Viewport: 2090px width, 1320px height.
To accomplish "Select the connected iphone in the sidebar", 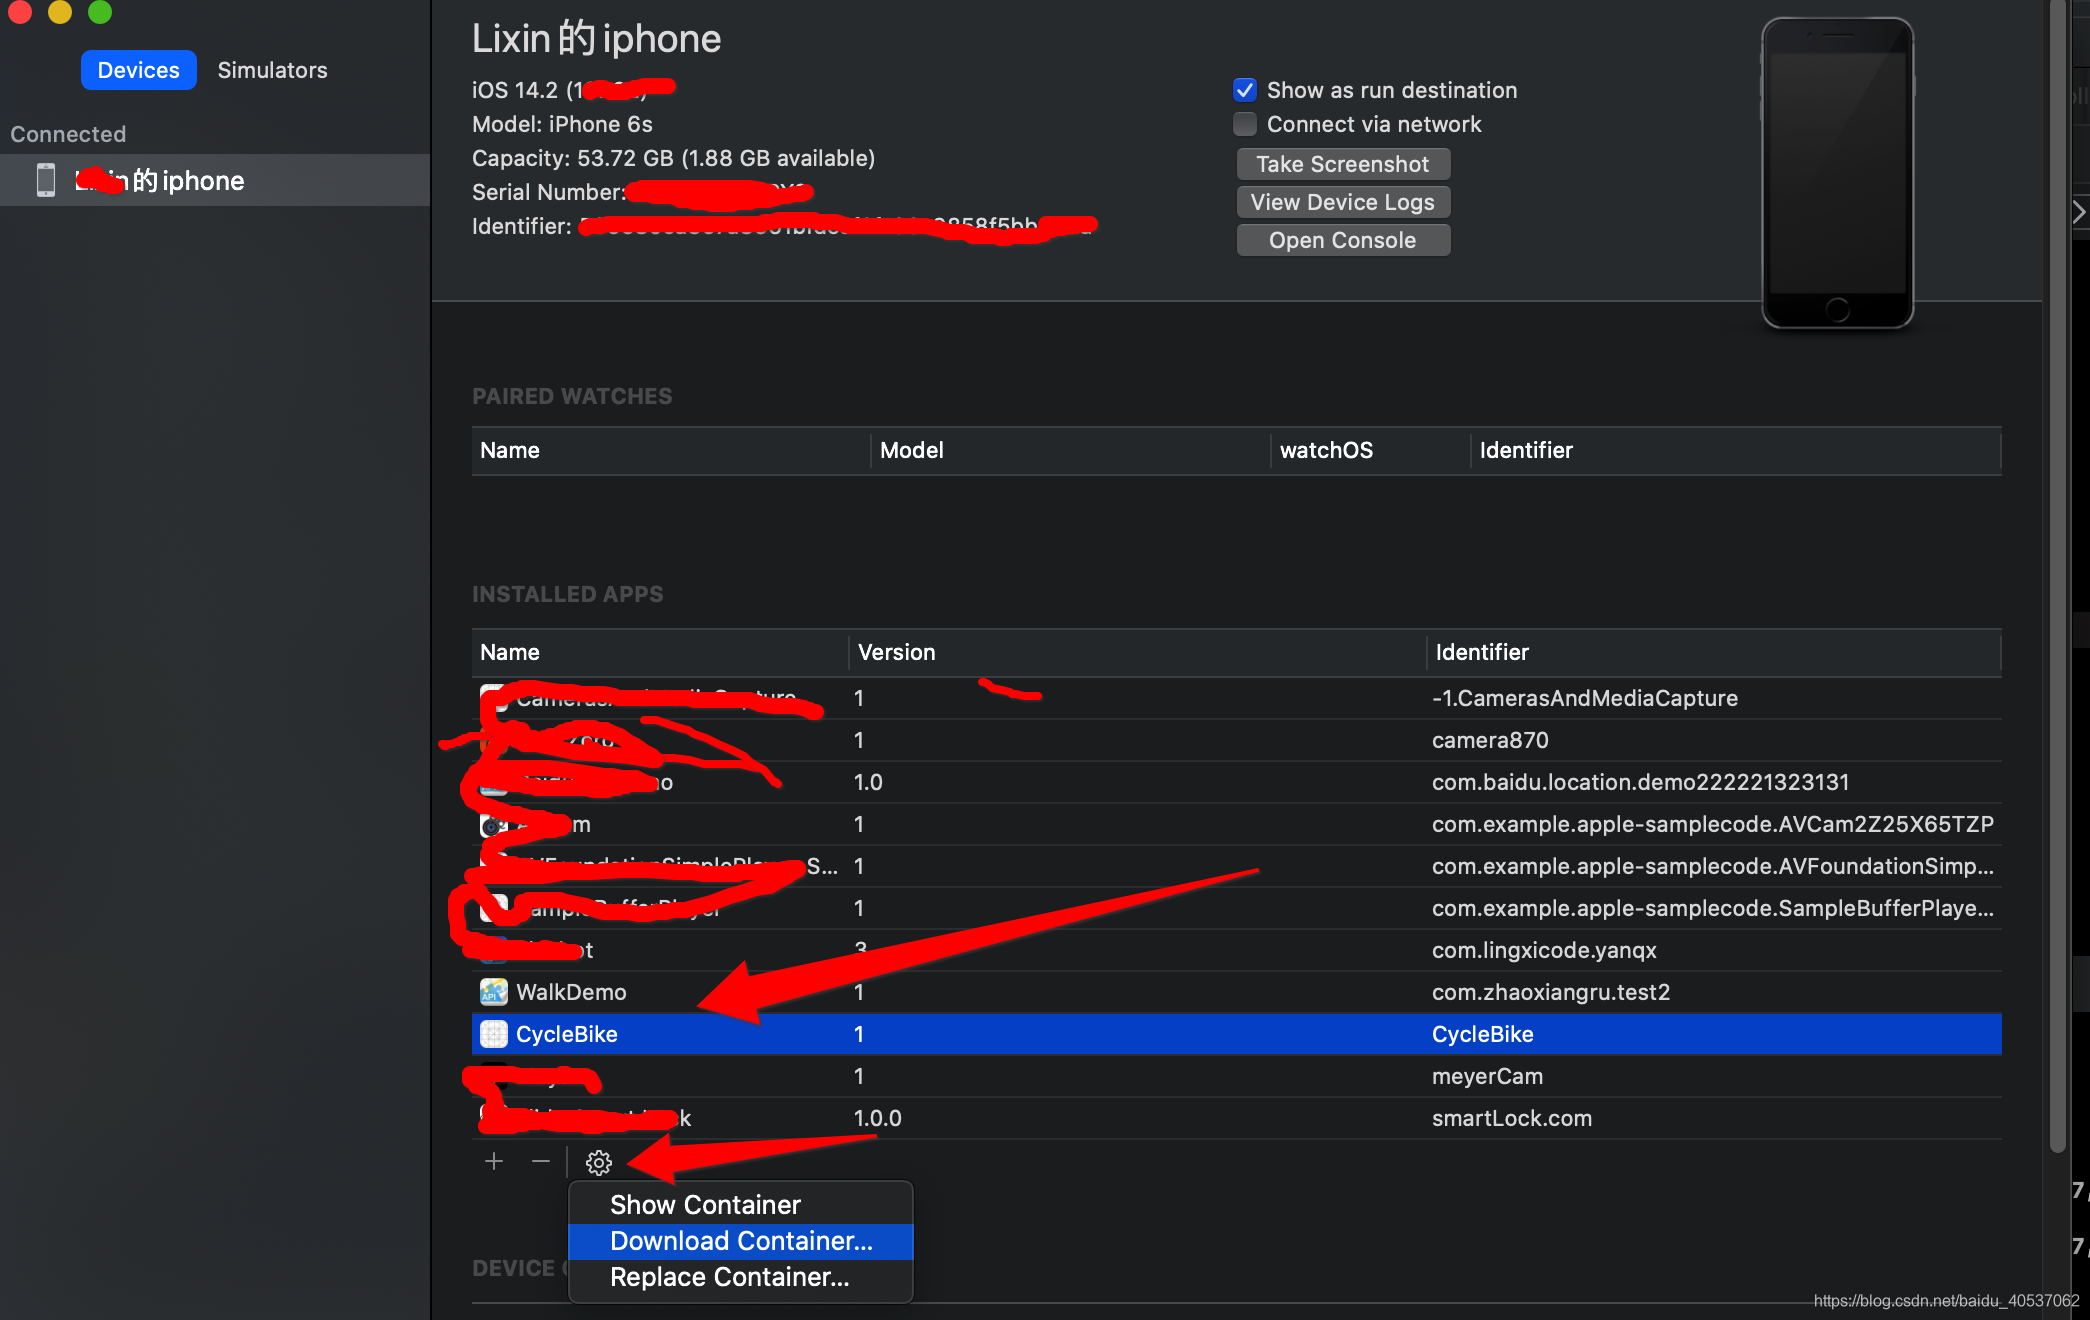I will [x=215, y=180].
